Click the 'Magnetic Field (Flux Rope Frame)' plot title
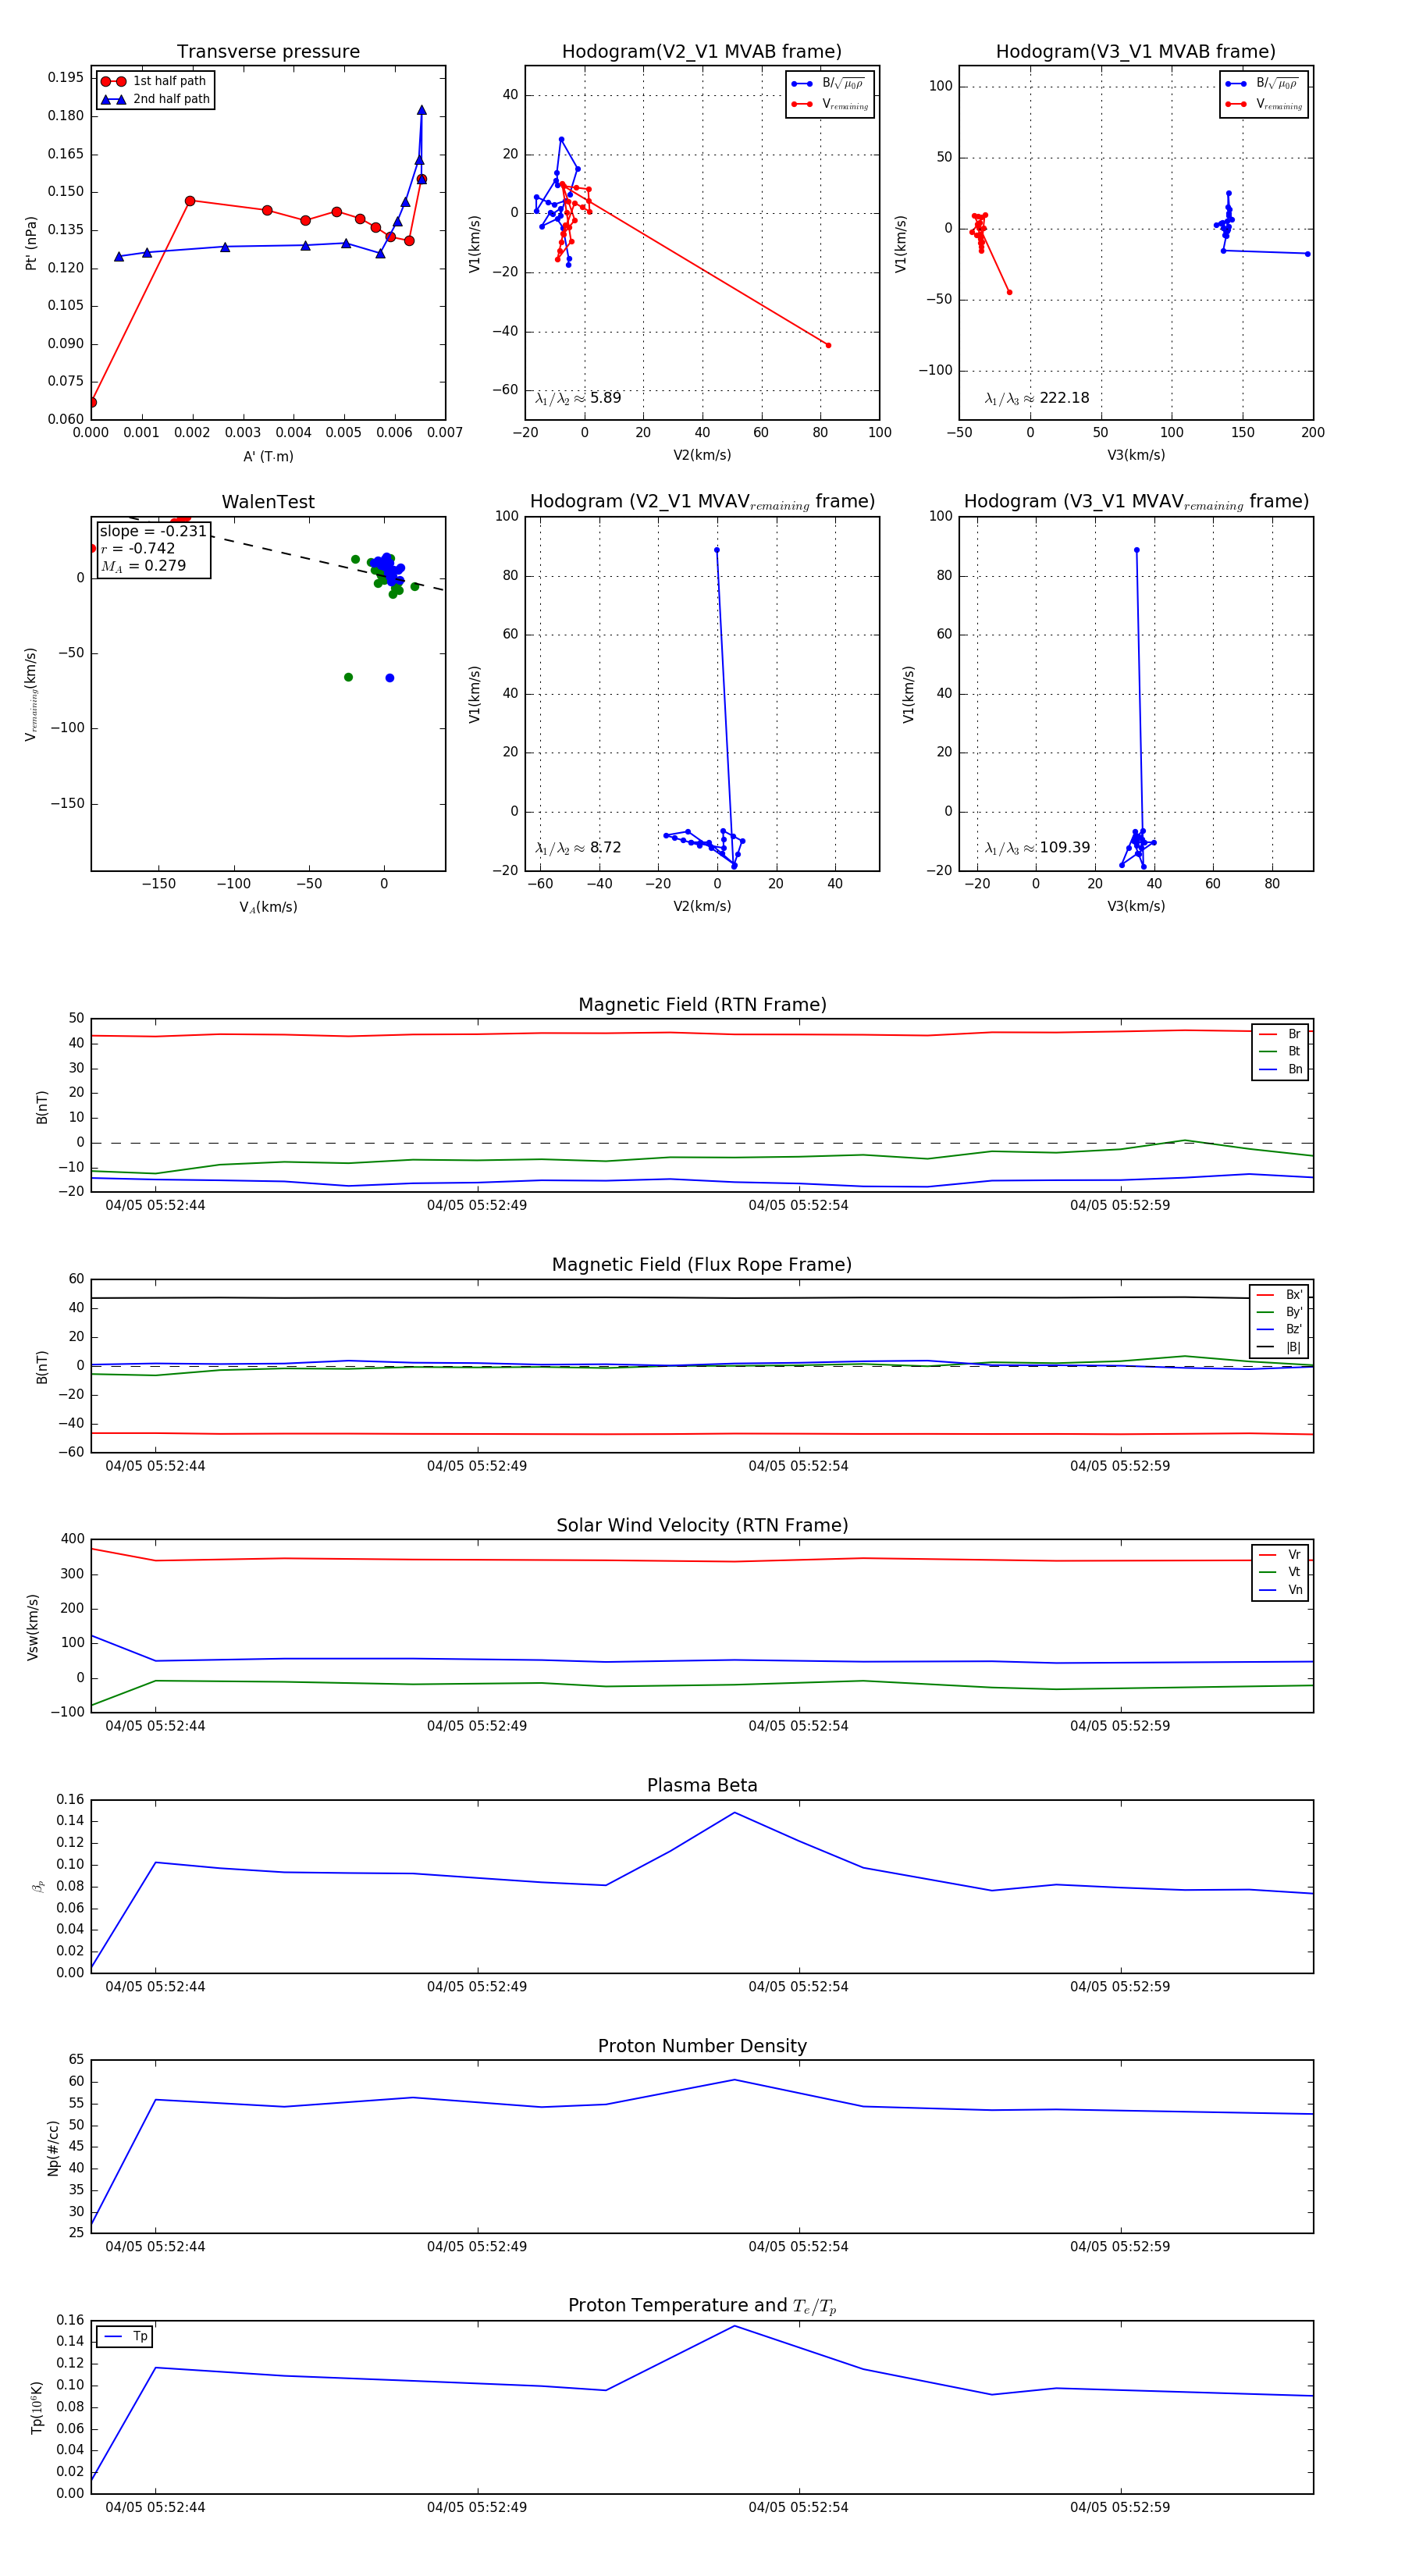 click(x=701, y=1265)
